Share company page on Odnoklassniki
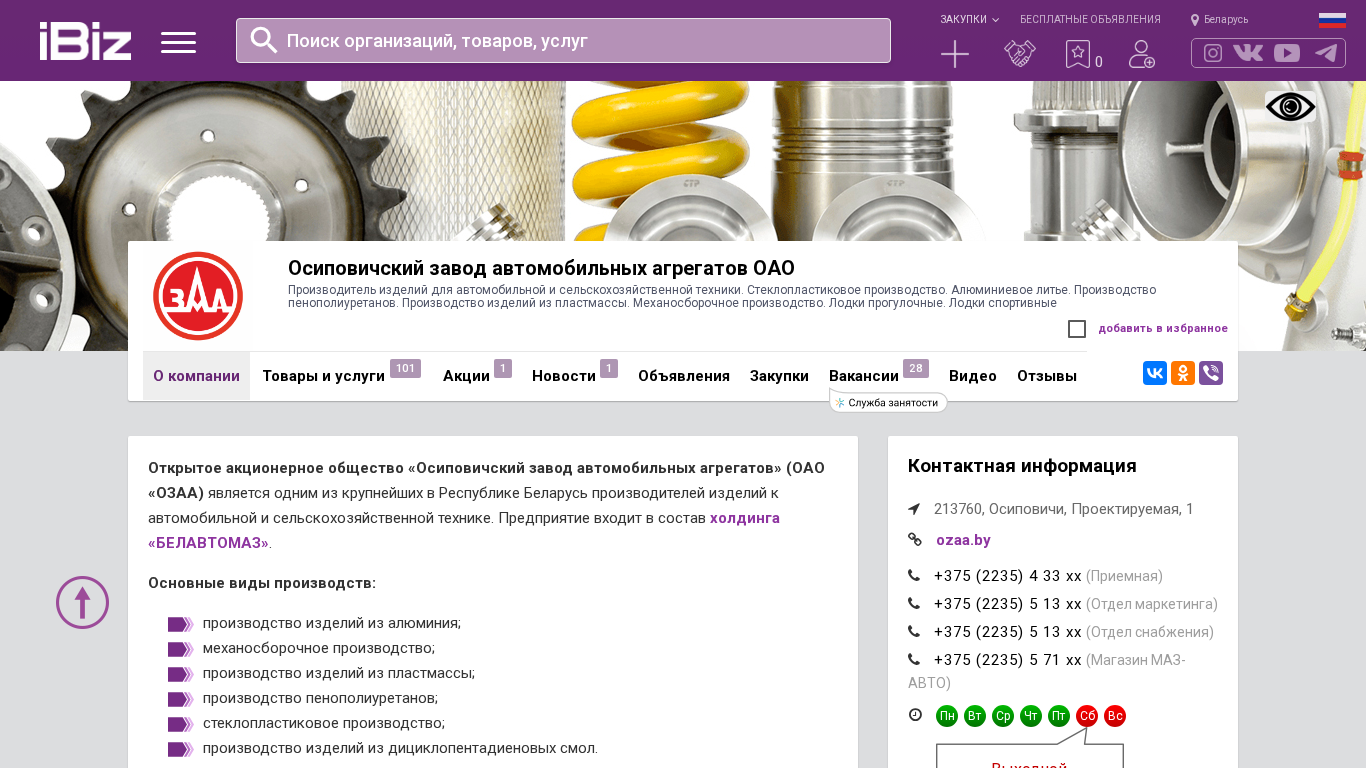The width and height of the screenshot is (1366, 768). pos(1183,373)
